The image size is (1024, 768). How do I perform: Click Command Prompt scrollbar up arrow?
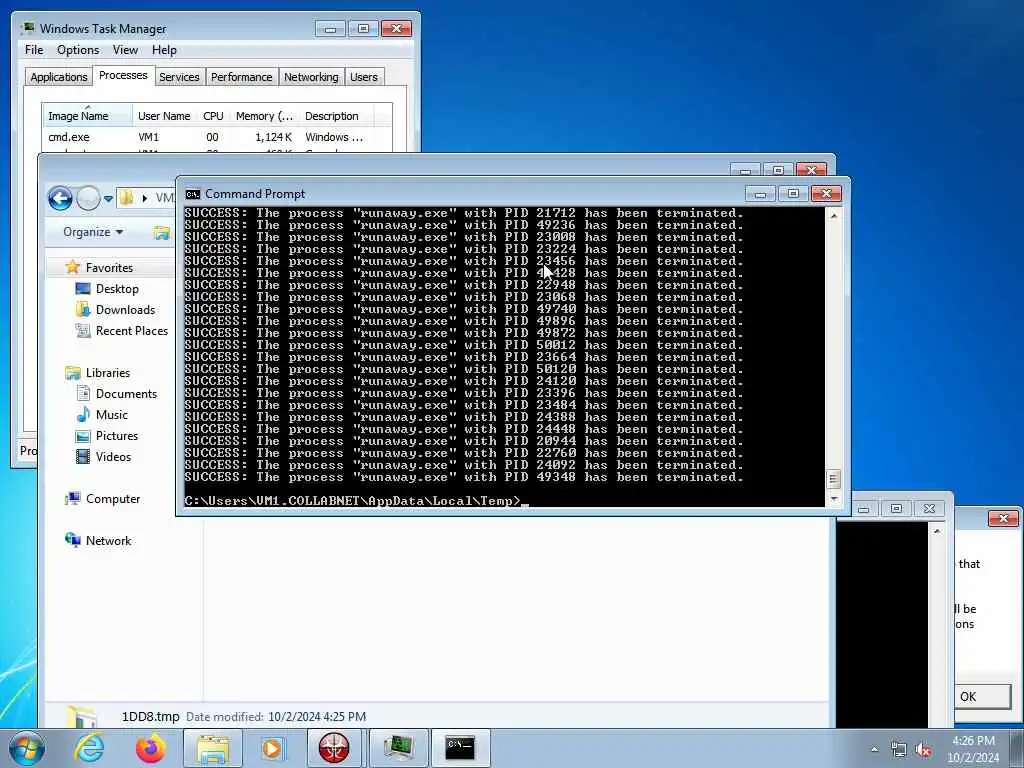834,215
